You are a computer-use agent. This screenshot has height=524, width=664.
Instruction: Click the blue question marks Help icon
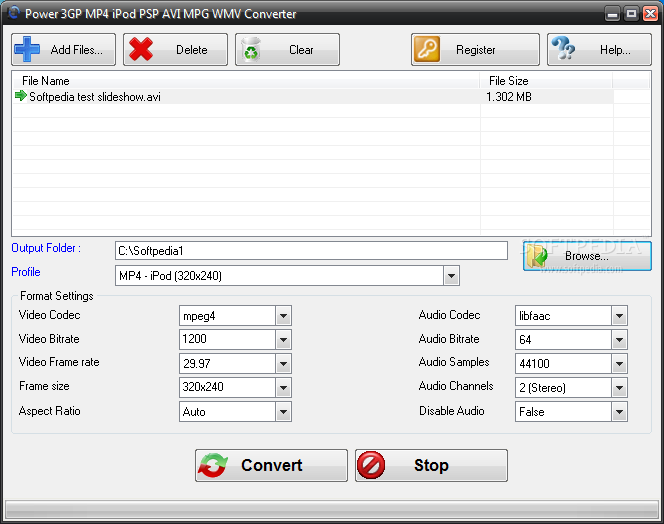564,48
